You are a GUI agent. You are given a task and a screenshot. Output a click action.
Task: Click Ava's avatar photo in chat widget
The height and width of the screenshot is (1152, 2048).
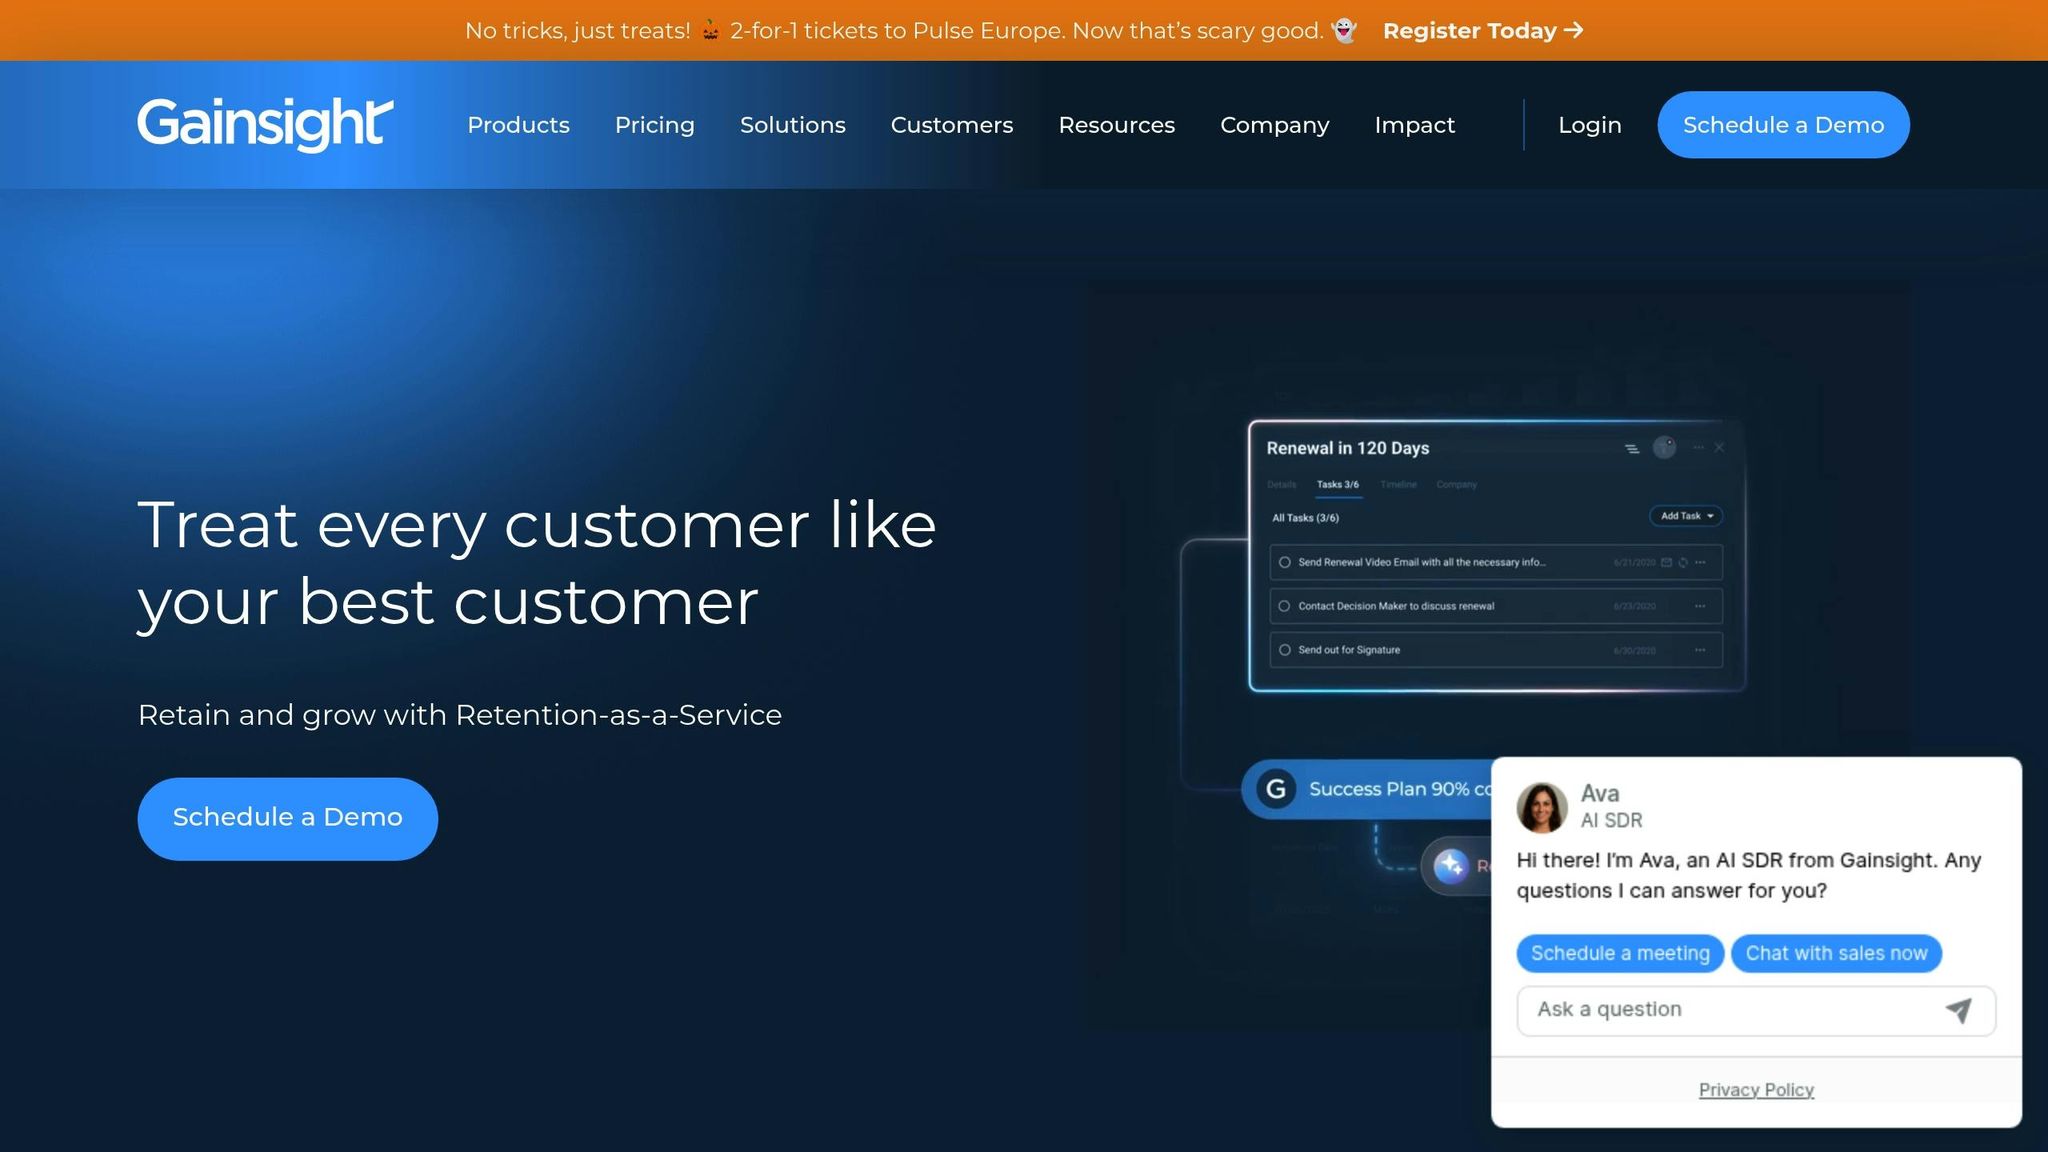[x=1541, y=807]
